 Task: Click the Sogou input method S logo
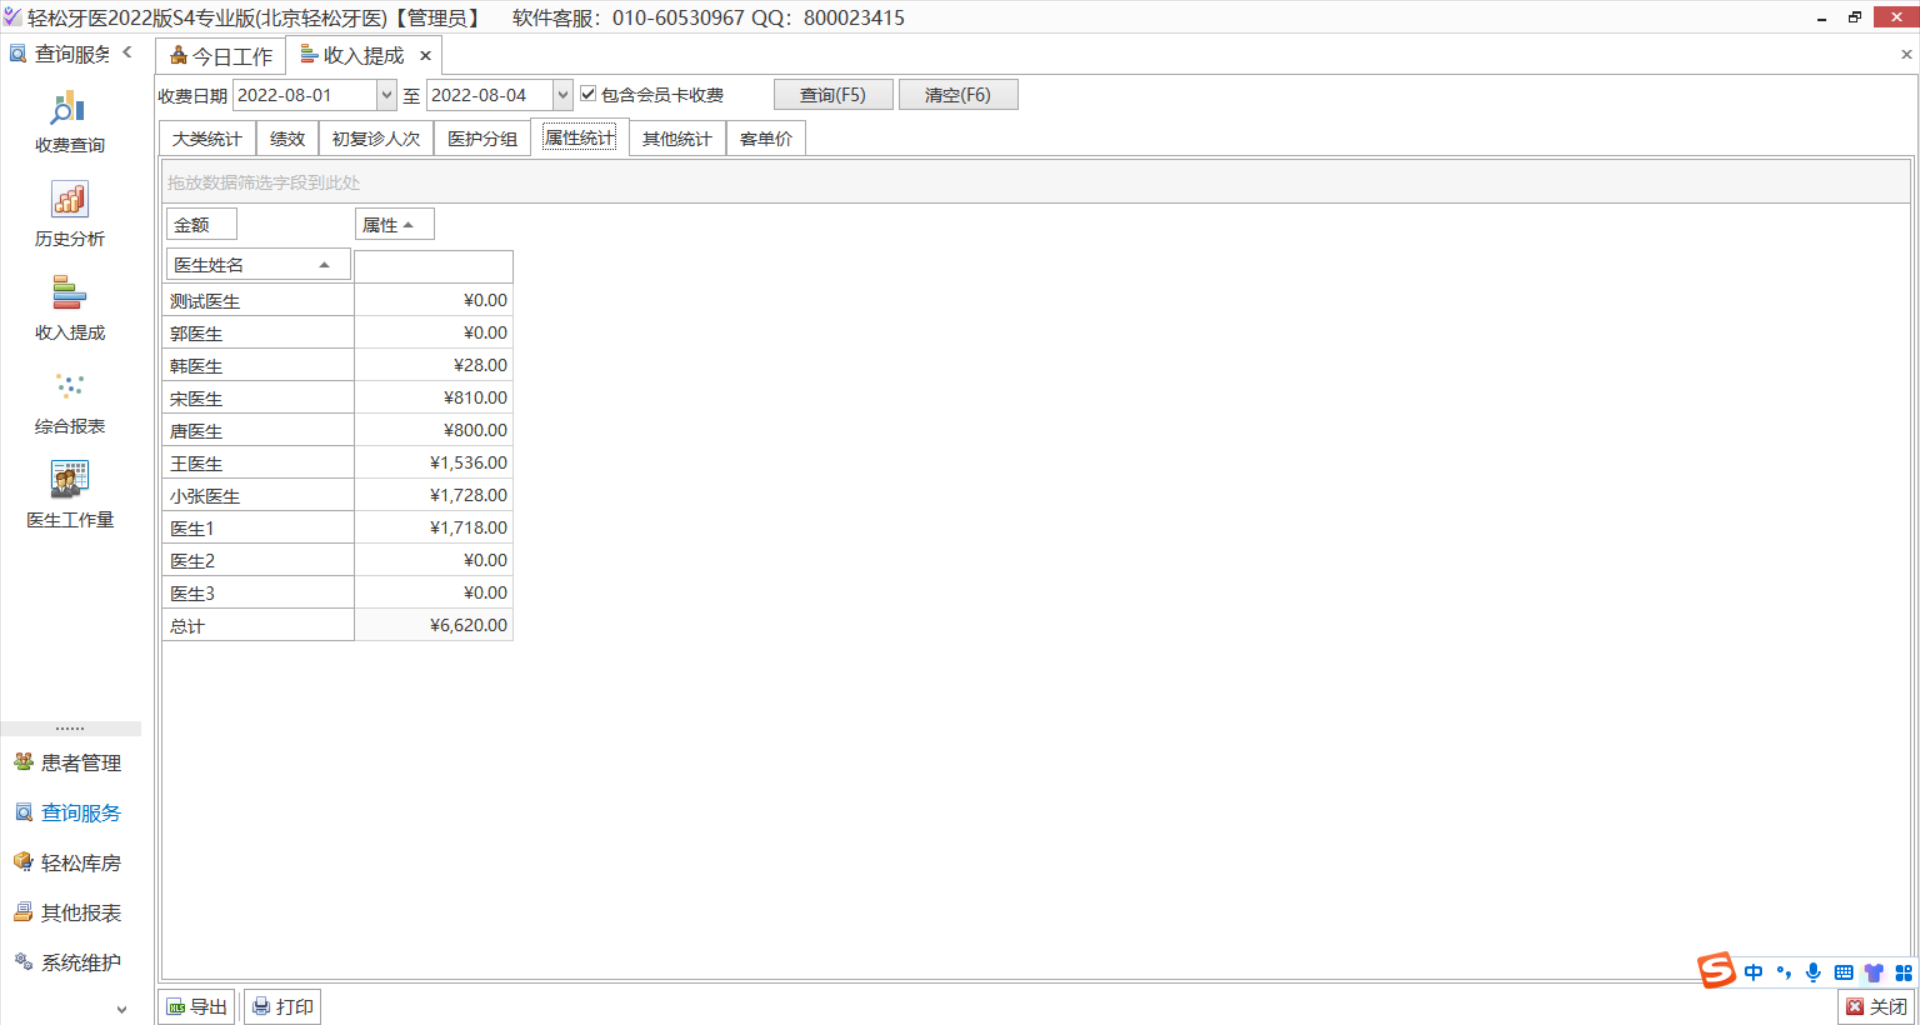(1717, 970)
